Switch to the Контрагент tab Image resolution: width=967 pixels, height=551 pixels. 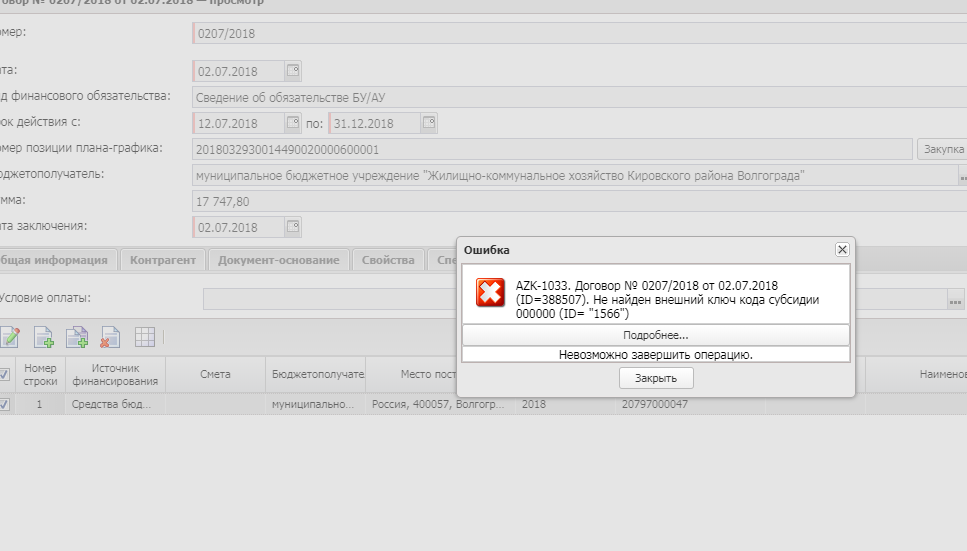pyautogui.click(x=163, y=260)
